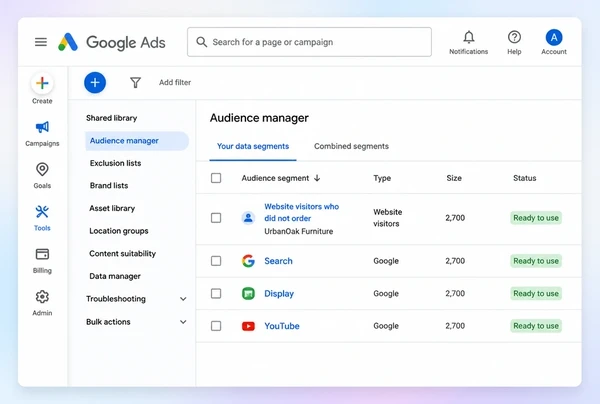The width and height of the screenshot is (600, 404).
Task: Click Ready to use status on Website visitors row
Action: (536, 218)
